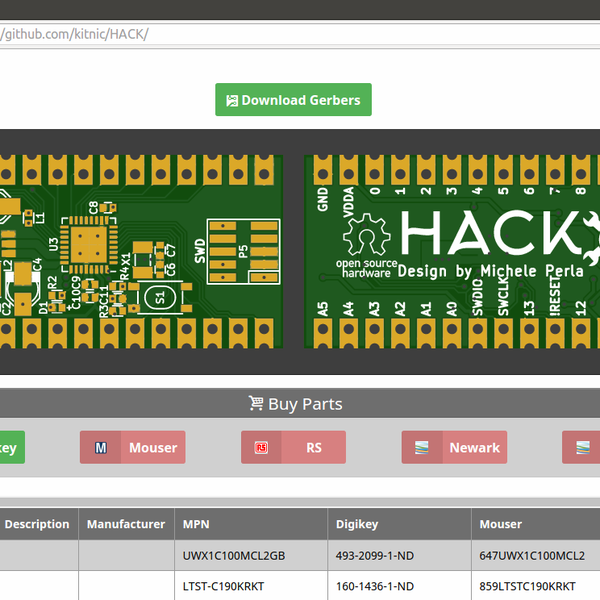
Task: Select the RS retailer button
Action: tap(293, 447)
